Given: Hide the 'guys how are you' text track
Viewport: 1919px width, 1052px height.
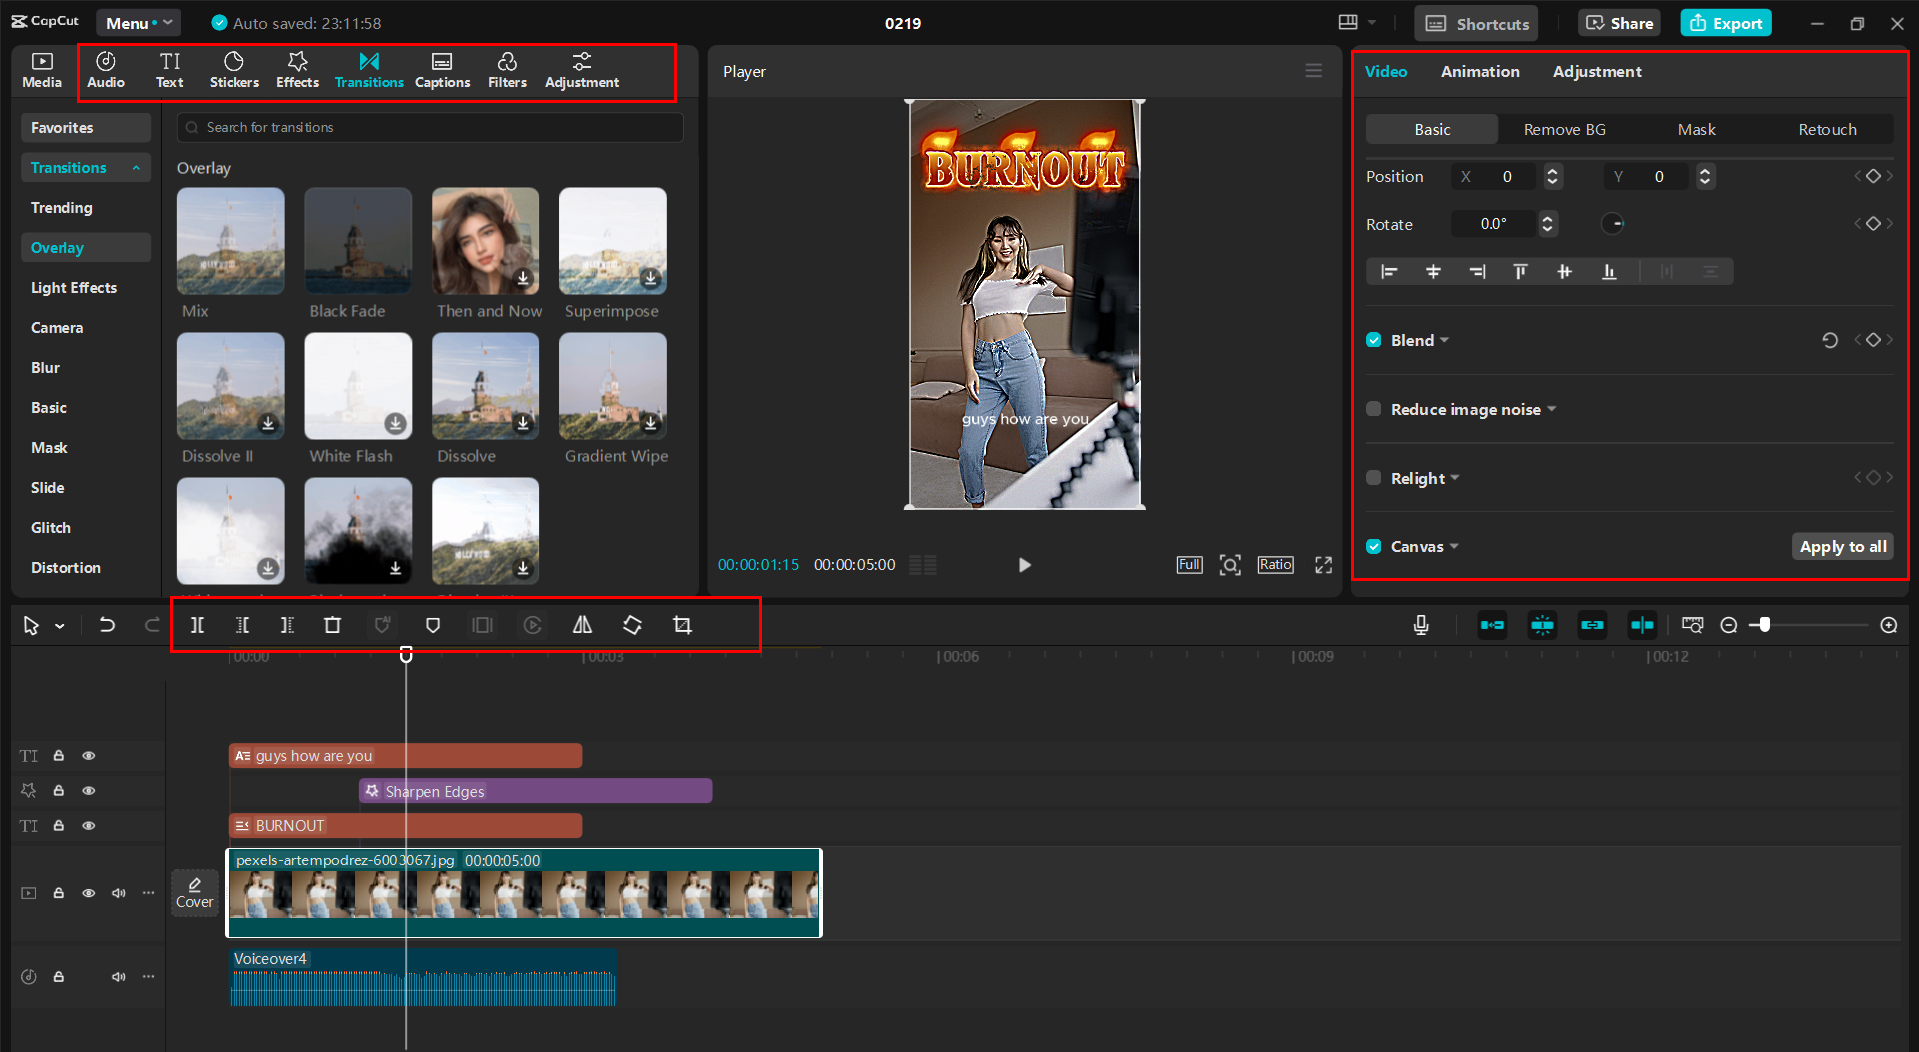Looking at the screenshot, I should coord(88,756).
